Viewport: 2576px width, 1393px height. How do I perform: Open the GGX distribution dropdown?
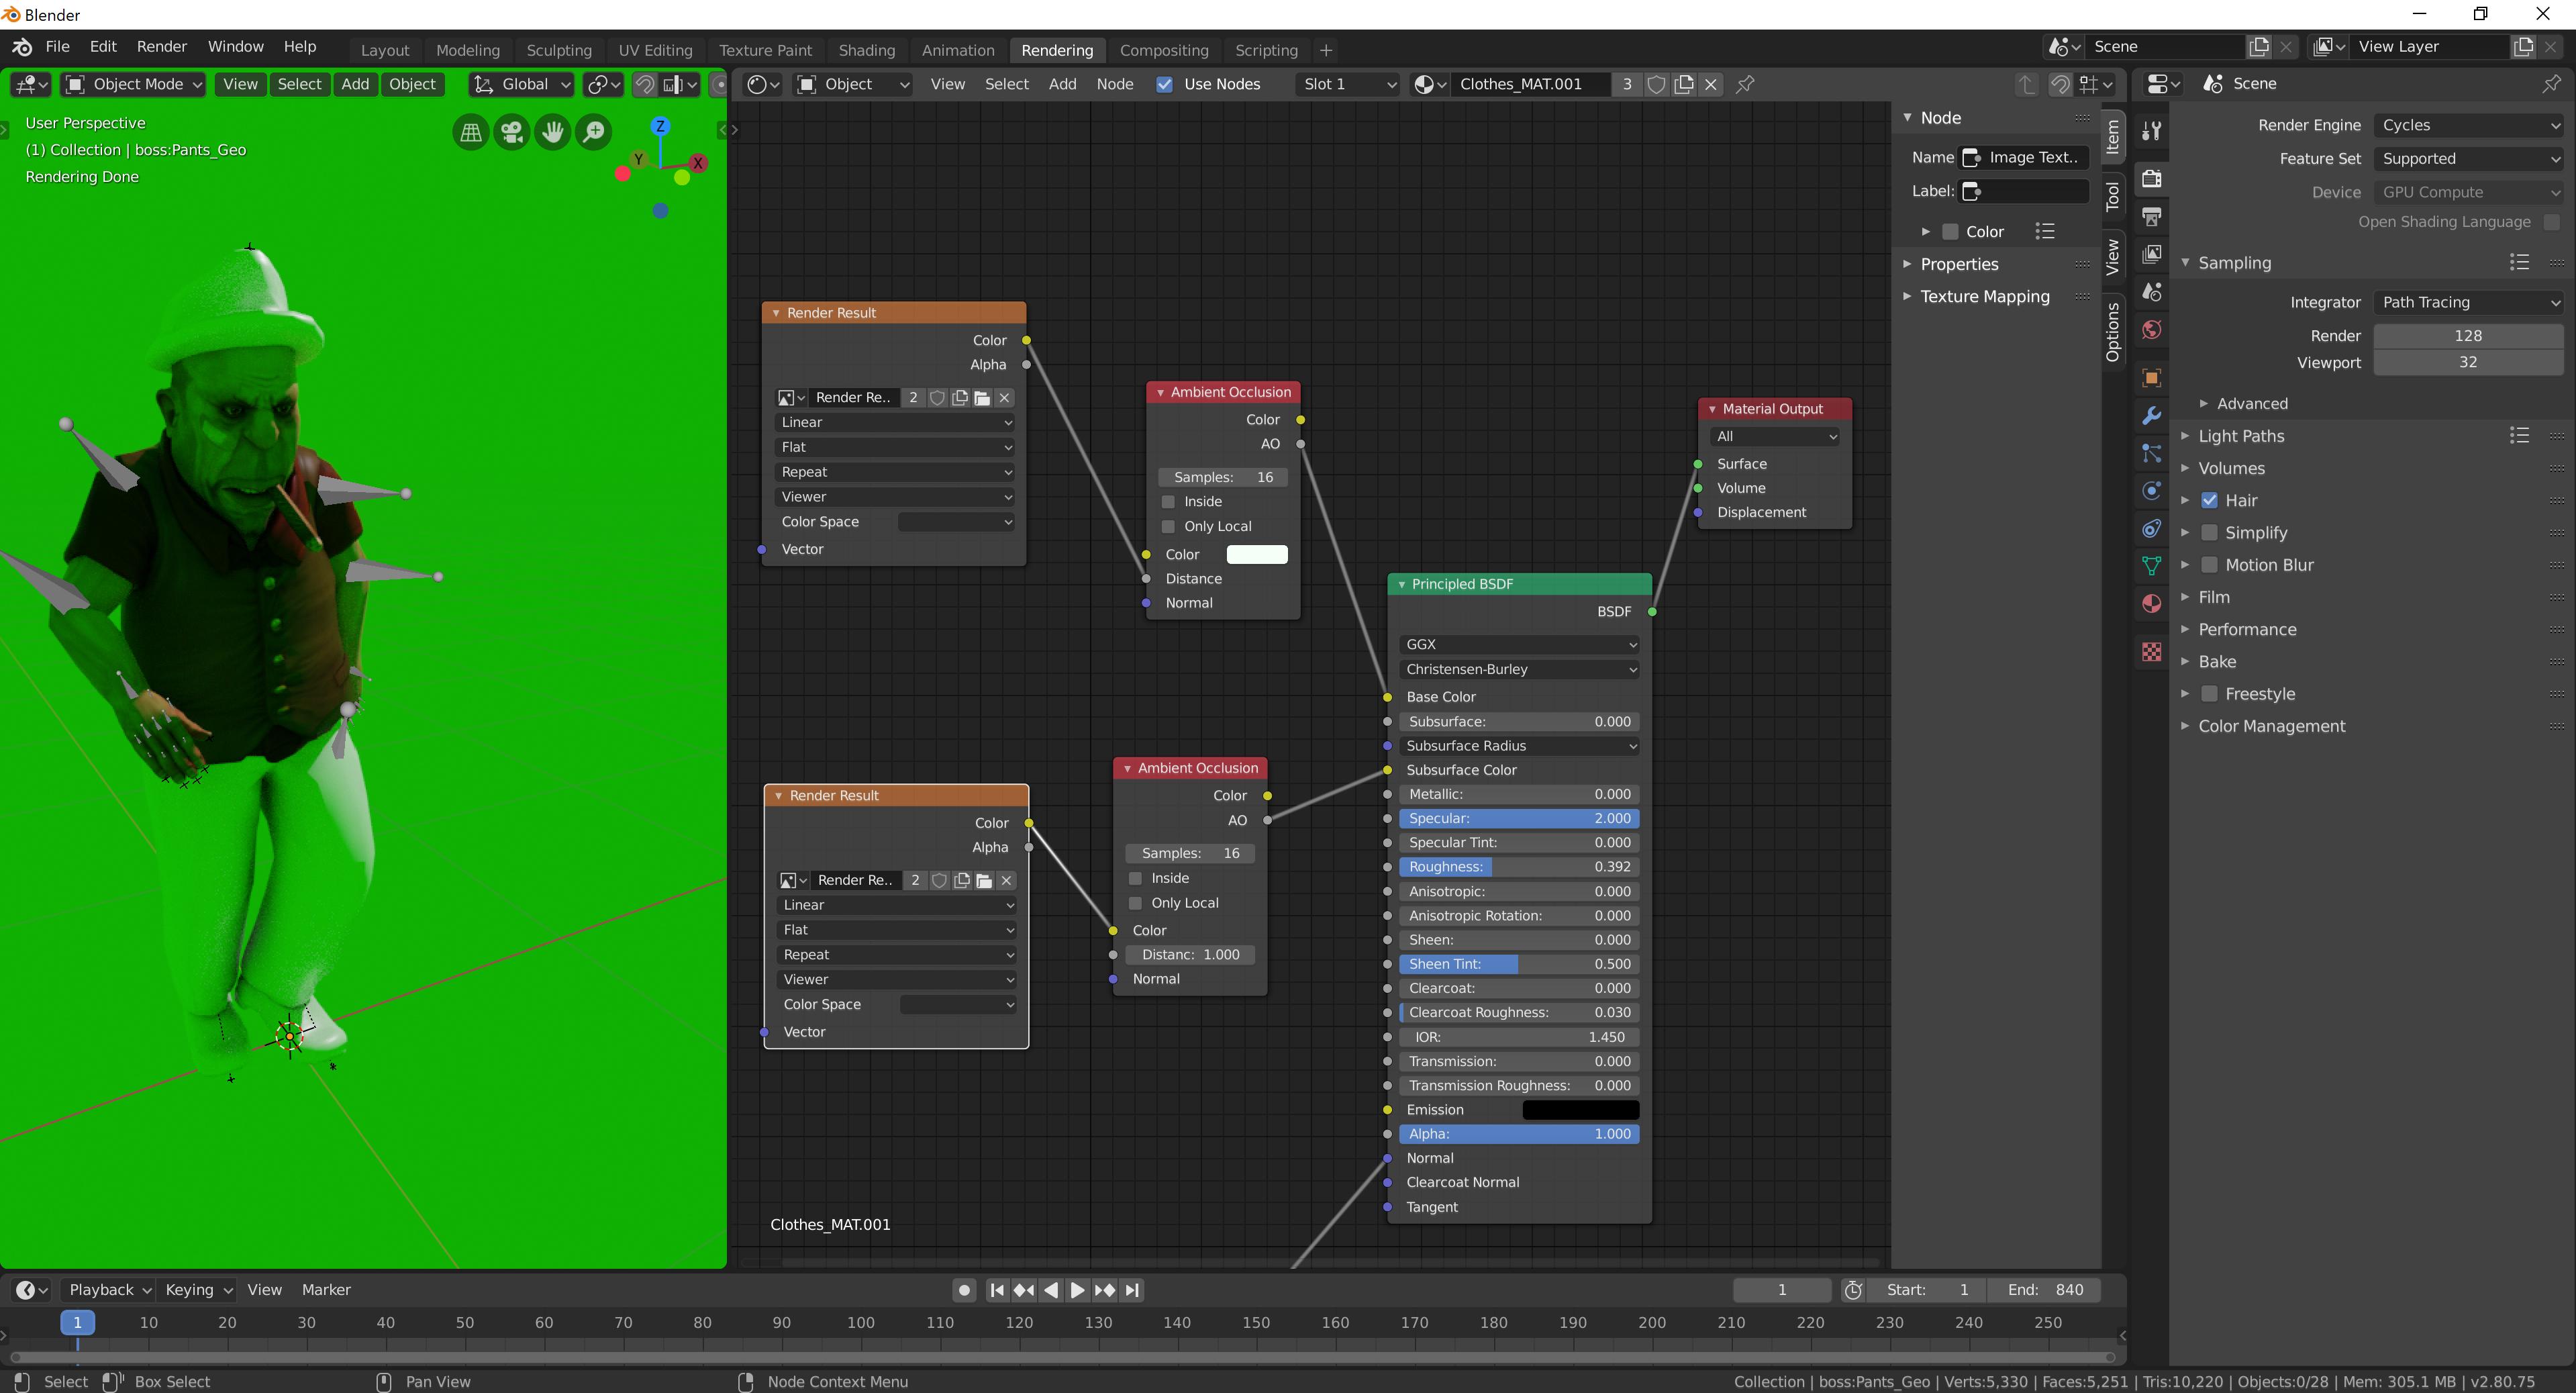tap(1518, 644)
